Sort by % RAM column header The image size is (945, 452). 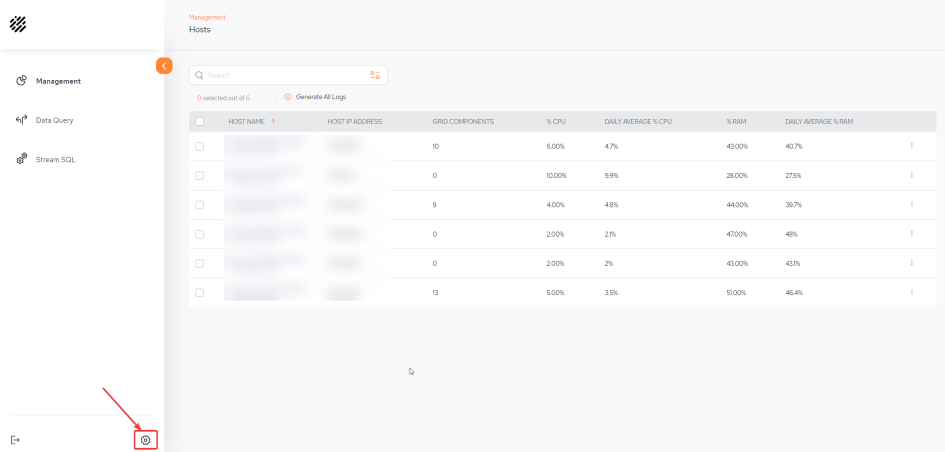tap(736, 122)
